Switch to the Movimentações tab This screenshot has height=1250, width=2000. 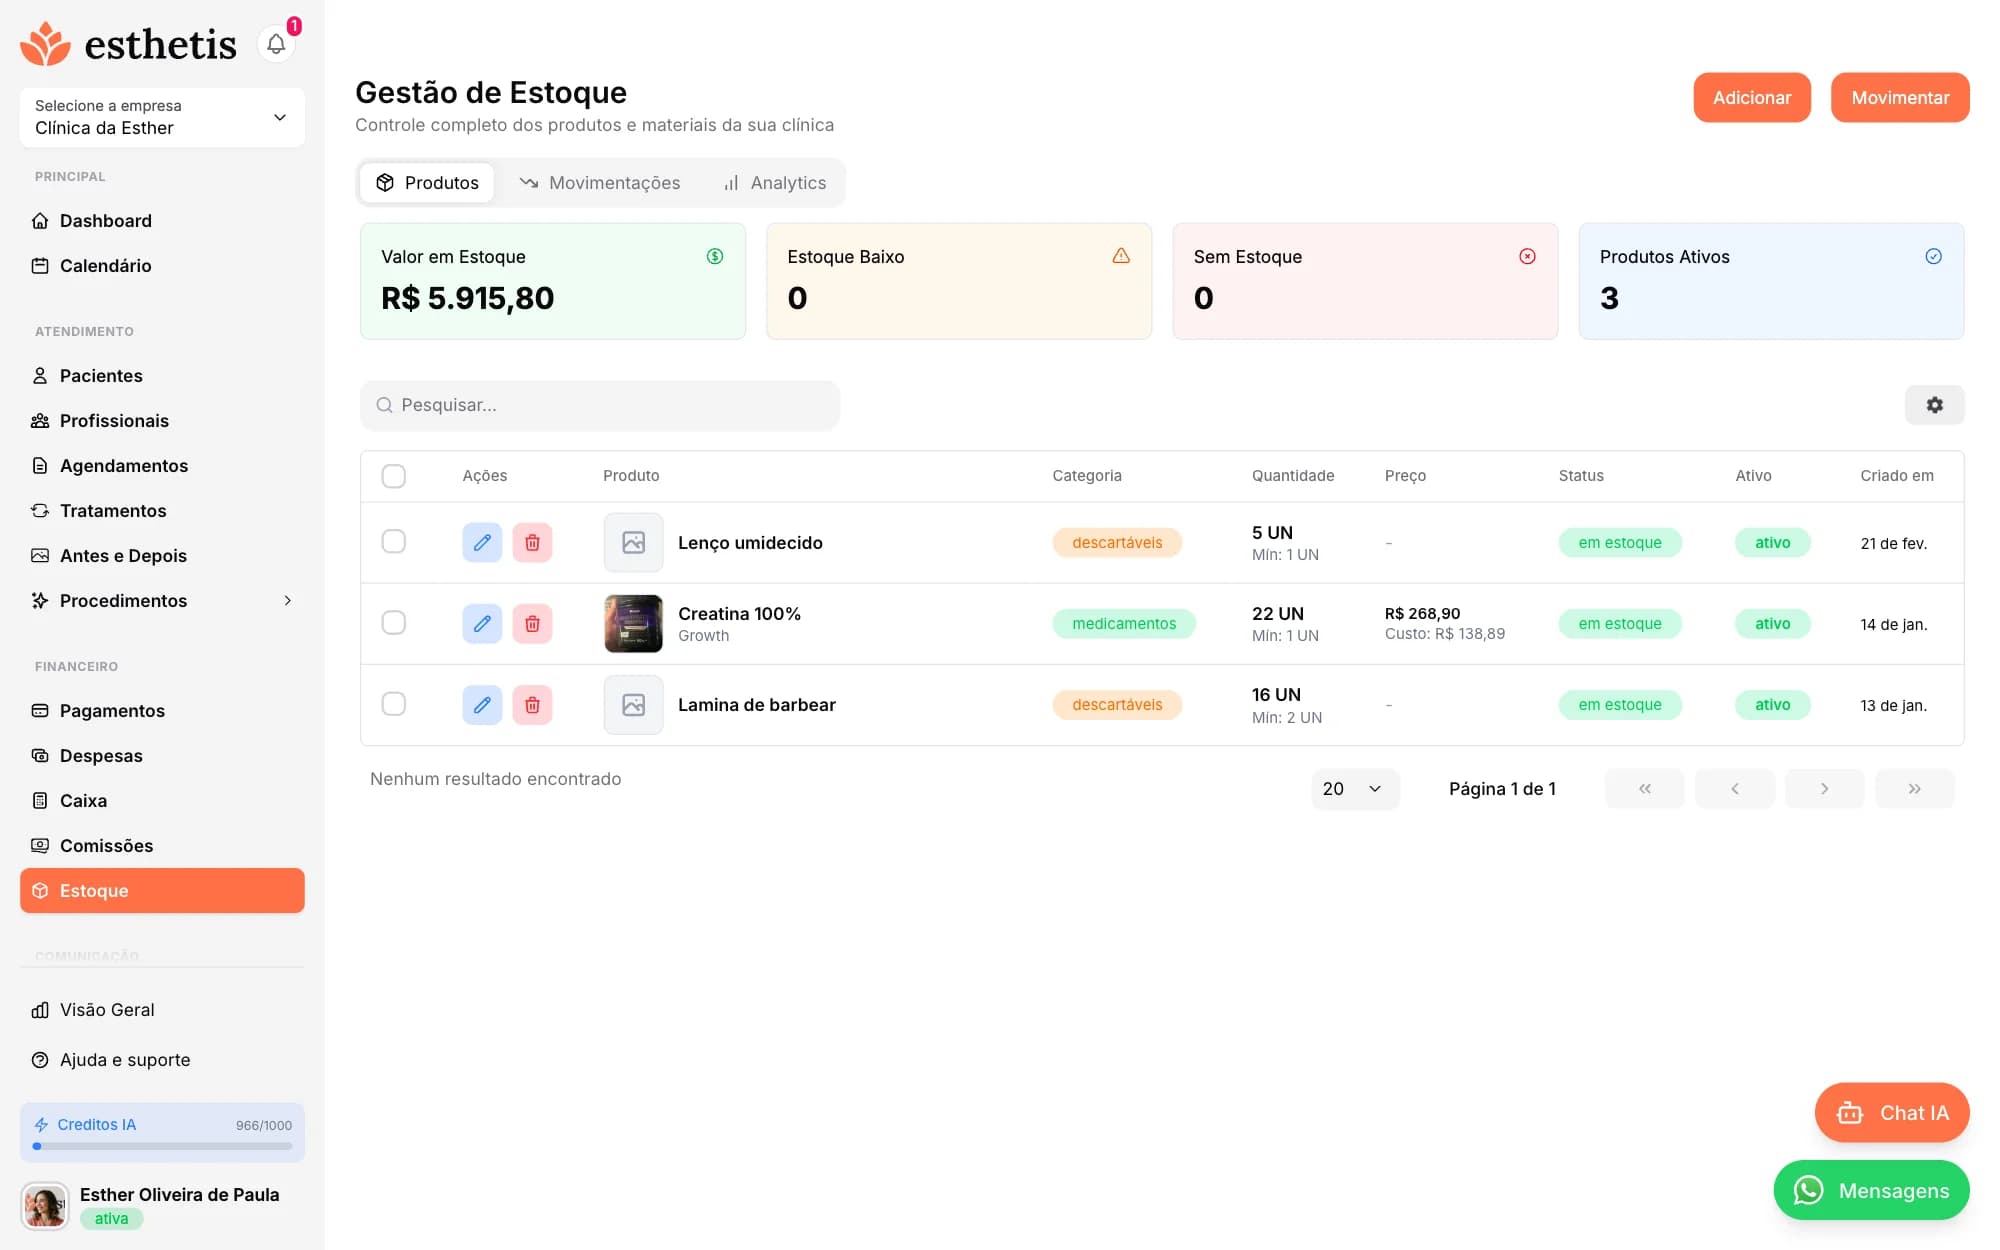(x=599, y=183)
